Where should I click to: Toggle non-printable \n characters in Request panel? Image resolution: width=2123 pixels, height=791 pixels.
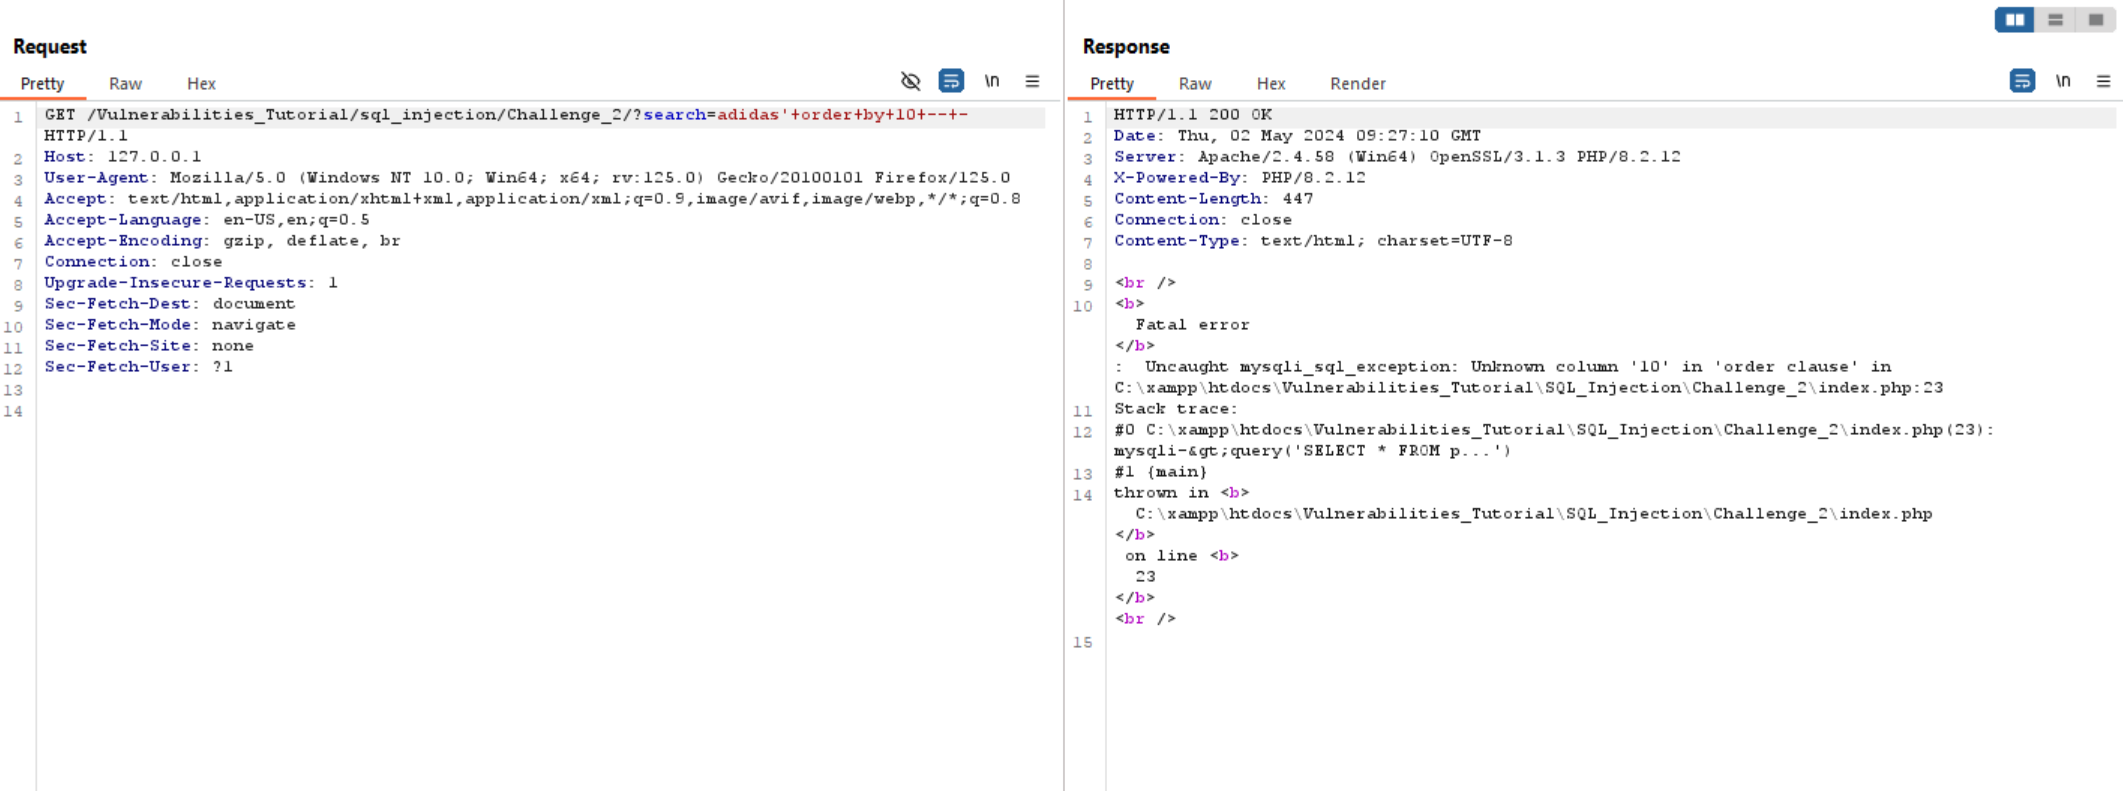pyautogui.click(x=992, y=81)
